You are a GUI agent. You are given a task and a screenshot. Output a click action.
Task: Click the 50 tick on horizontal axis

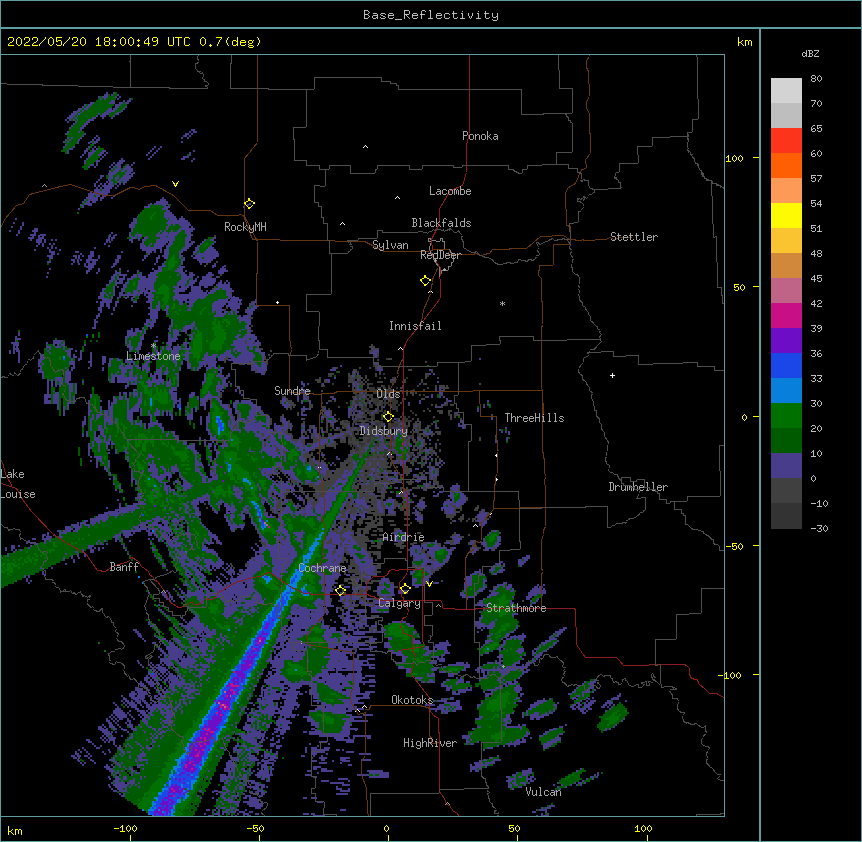(x=514, y=828)
